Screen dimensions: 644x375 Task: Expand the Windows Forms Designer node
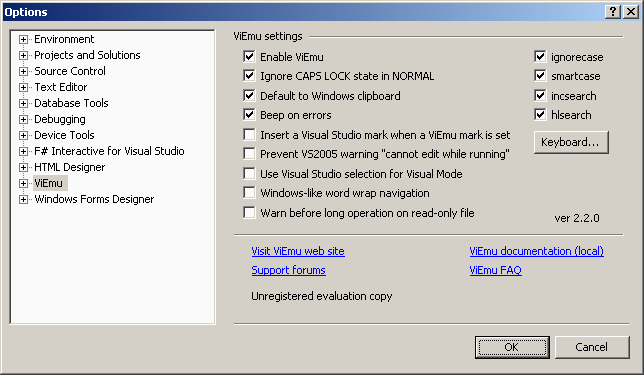[23, 200]
